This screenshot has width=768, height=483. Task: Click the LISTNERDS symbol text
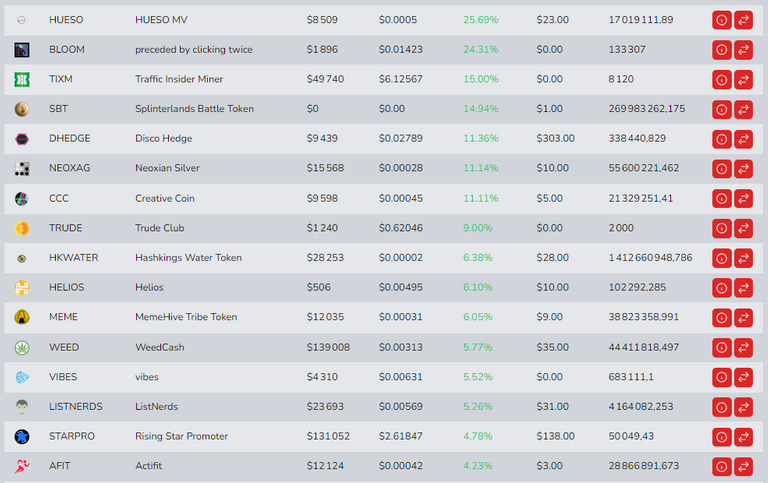(x=76, y=407)
